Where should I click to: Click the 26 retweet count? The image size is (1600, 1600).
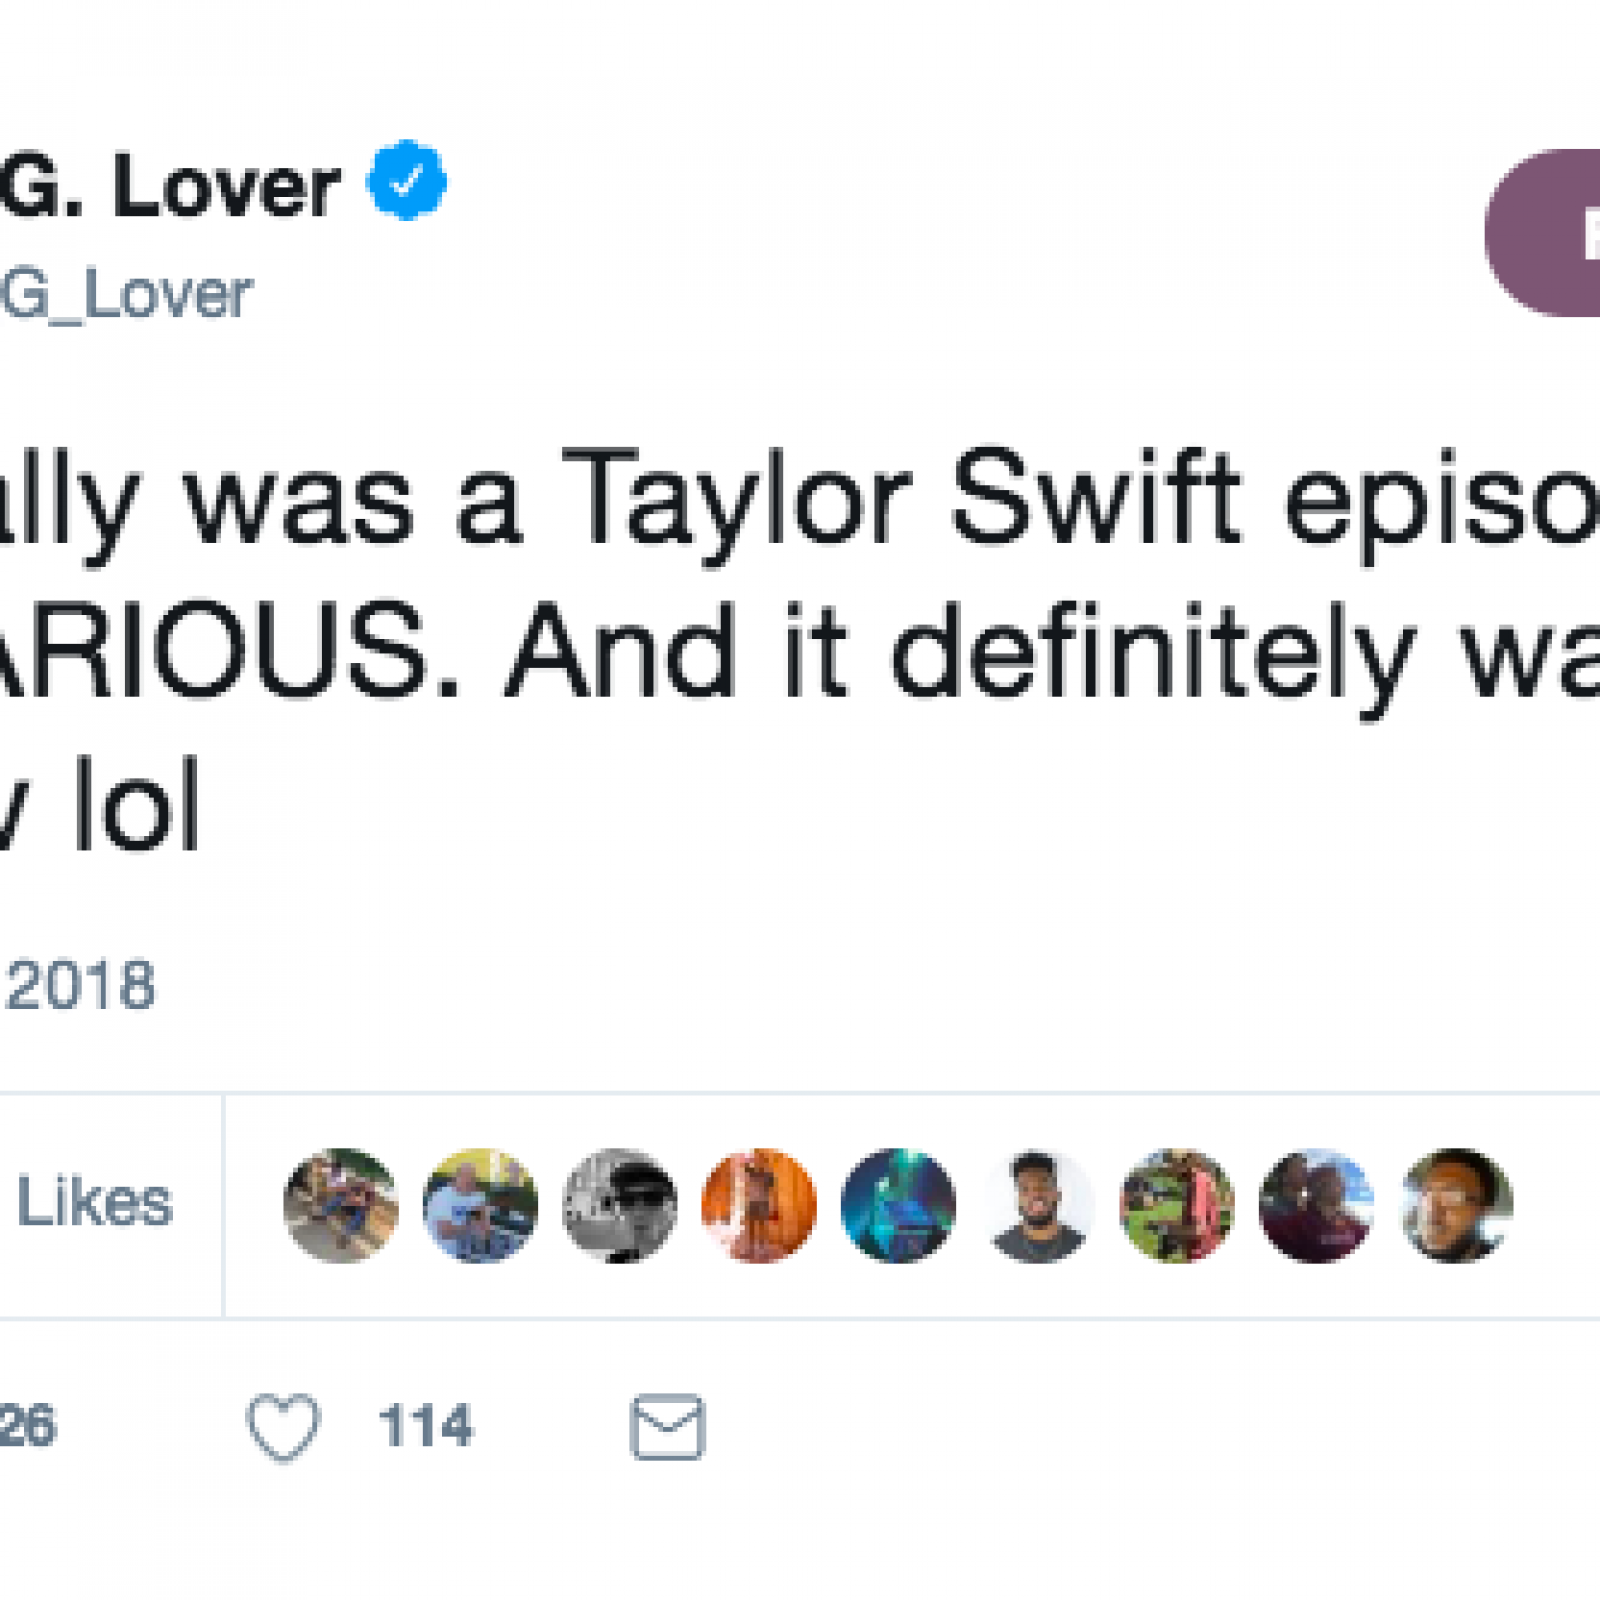point(28,1426)
